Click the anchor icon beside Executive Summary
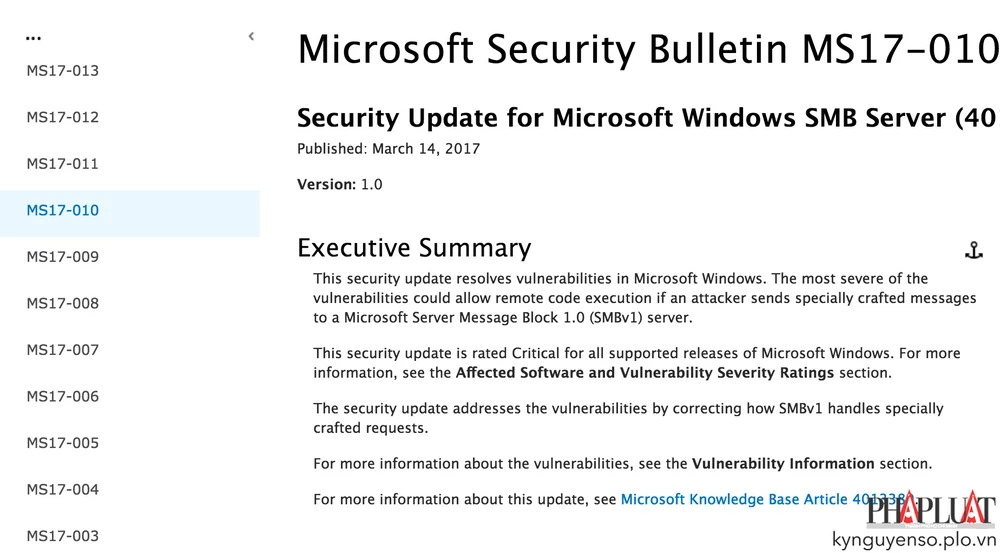The height and width of the screenshot is (553, 1000). [973, 250]
